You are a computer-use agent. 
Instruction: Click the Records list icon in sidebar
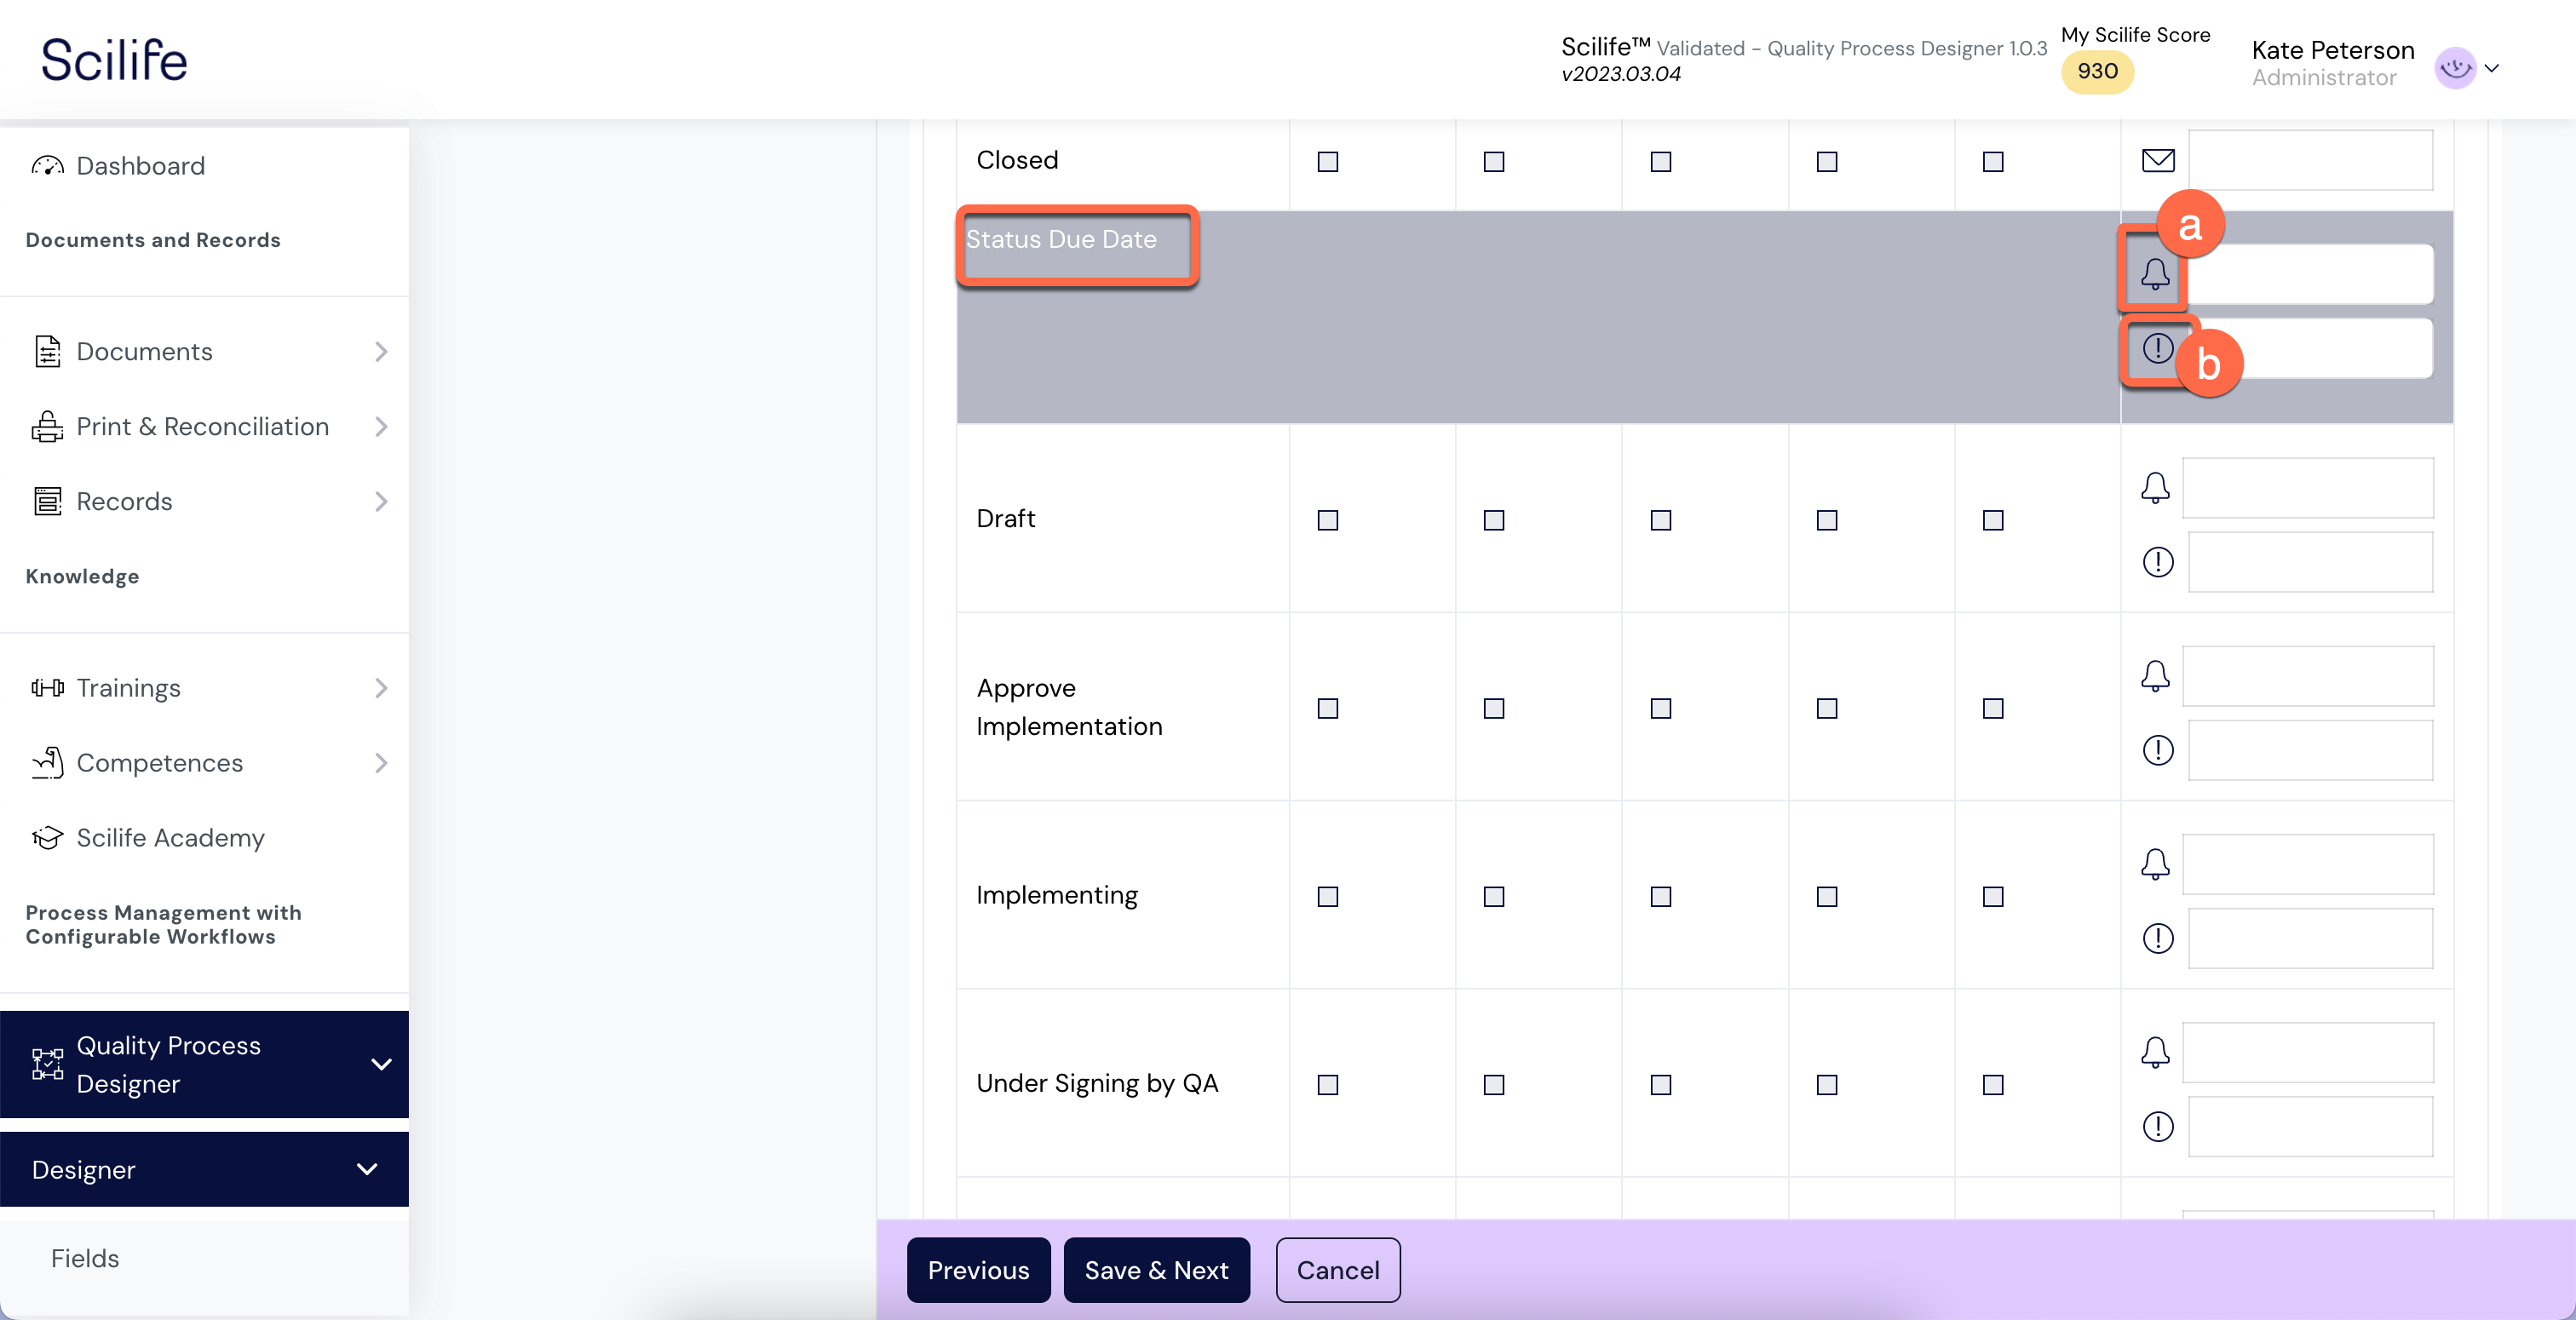pos(47,502)
